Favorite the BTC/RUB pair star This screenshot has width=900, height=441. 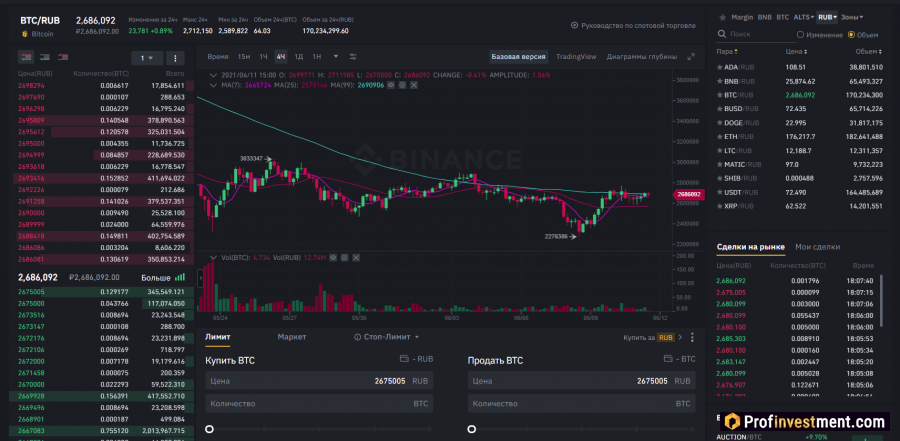(x=720, y=95)
